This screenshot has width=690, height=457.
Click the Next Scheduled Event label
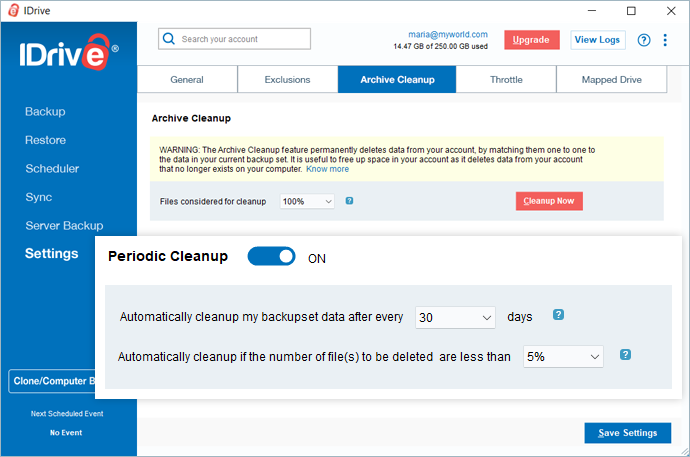pyautogui.click(x=67, y=413)
